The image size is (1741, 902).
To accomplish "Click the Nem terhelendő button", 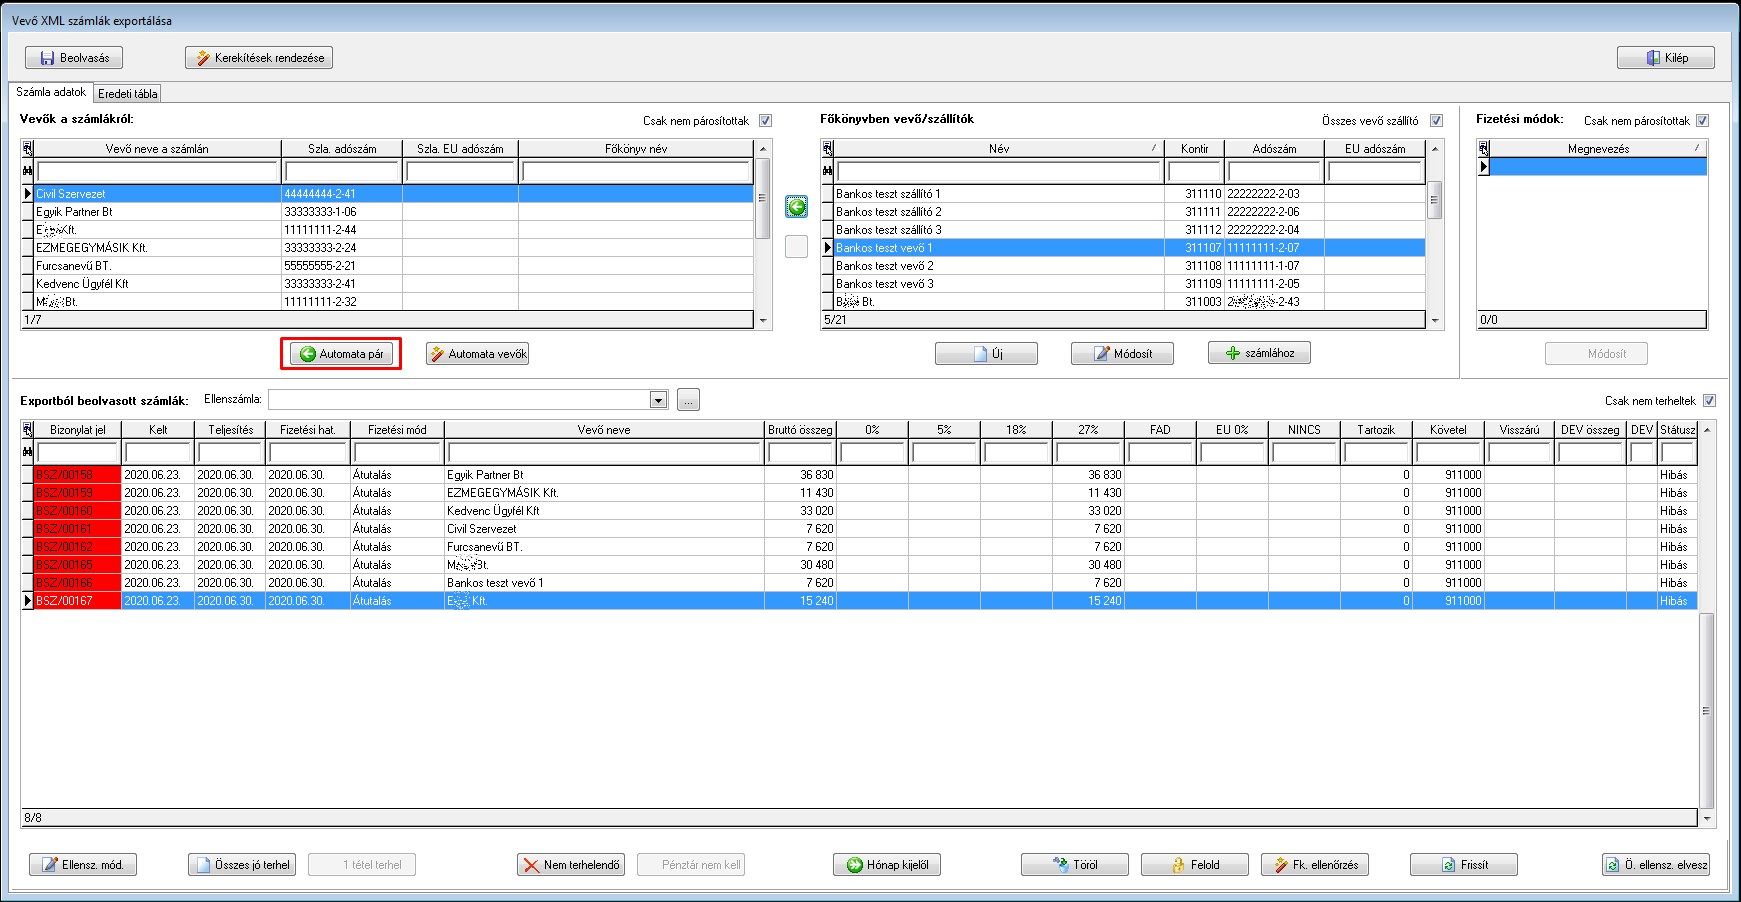I will point(571,865).
